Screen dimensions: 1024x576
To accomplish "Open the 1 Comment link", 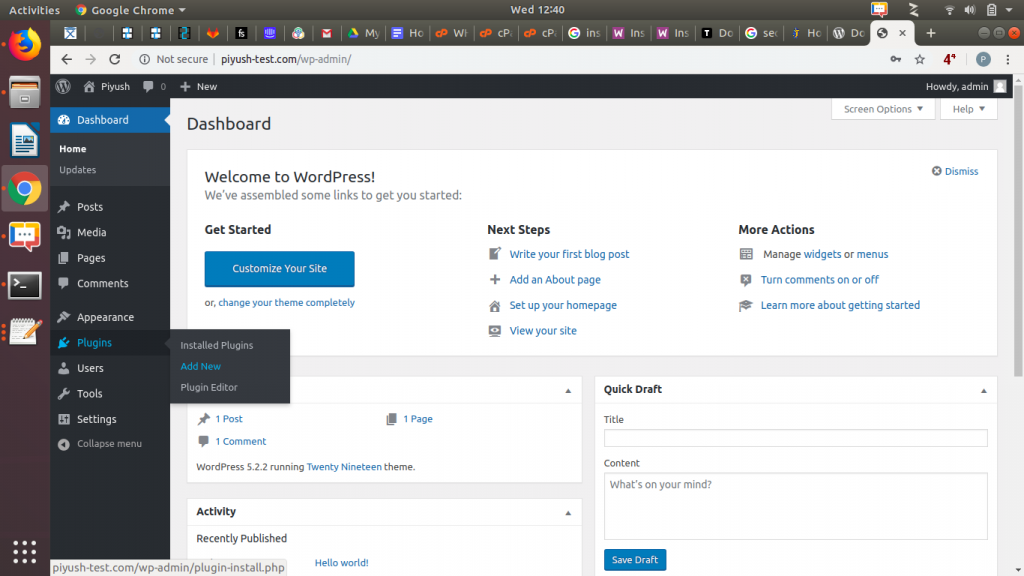I will coord(241,441).
